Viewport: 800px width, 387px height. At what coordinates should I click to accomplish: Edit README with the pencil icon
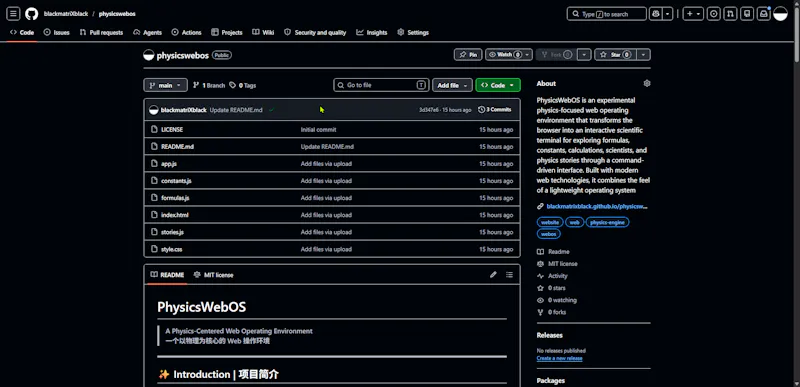(493, 275)
